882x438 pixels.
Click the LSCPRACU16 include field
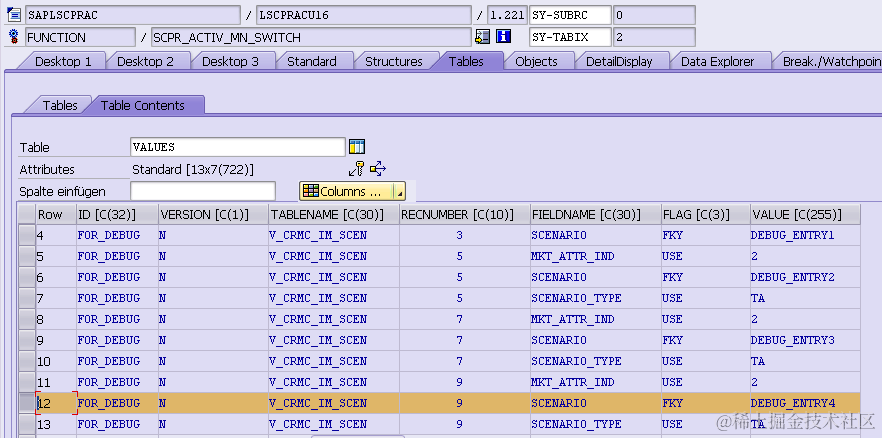[x=363, y=15]
